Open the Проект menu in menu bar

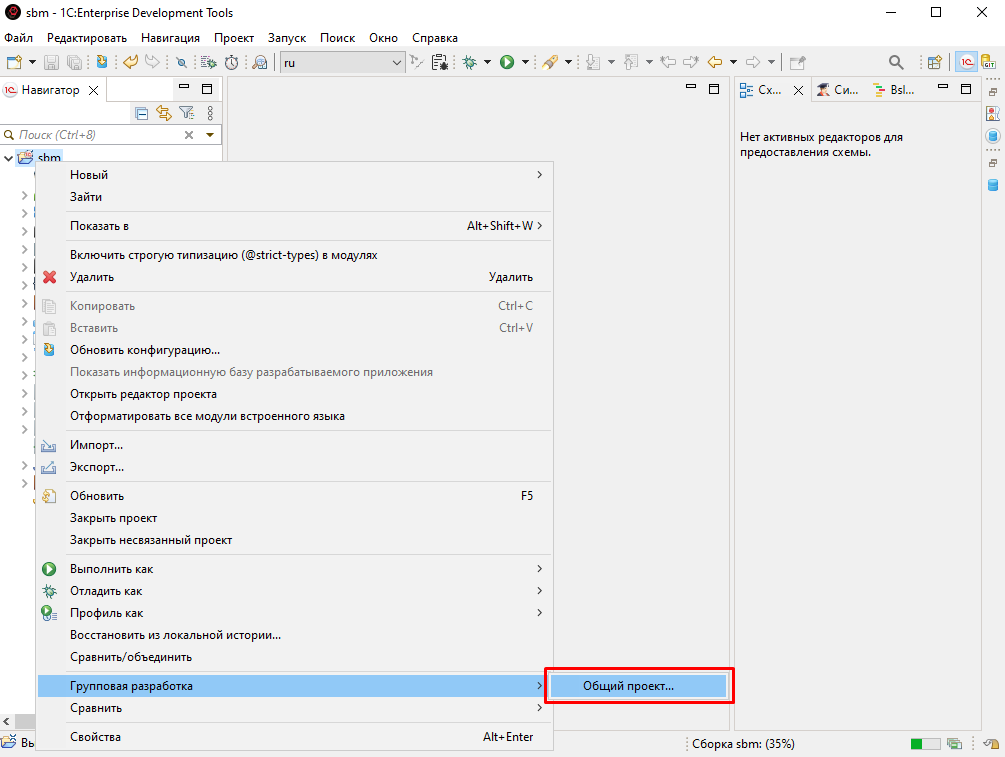[x=234, y=37]
